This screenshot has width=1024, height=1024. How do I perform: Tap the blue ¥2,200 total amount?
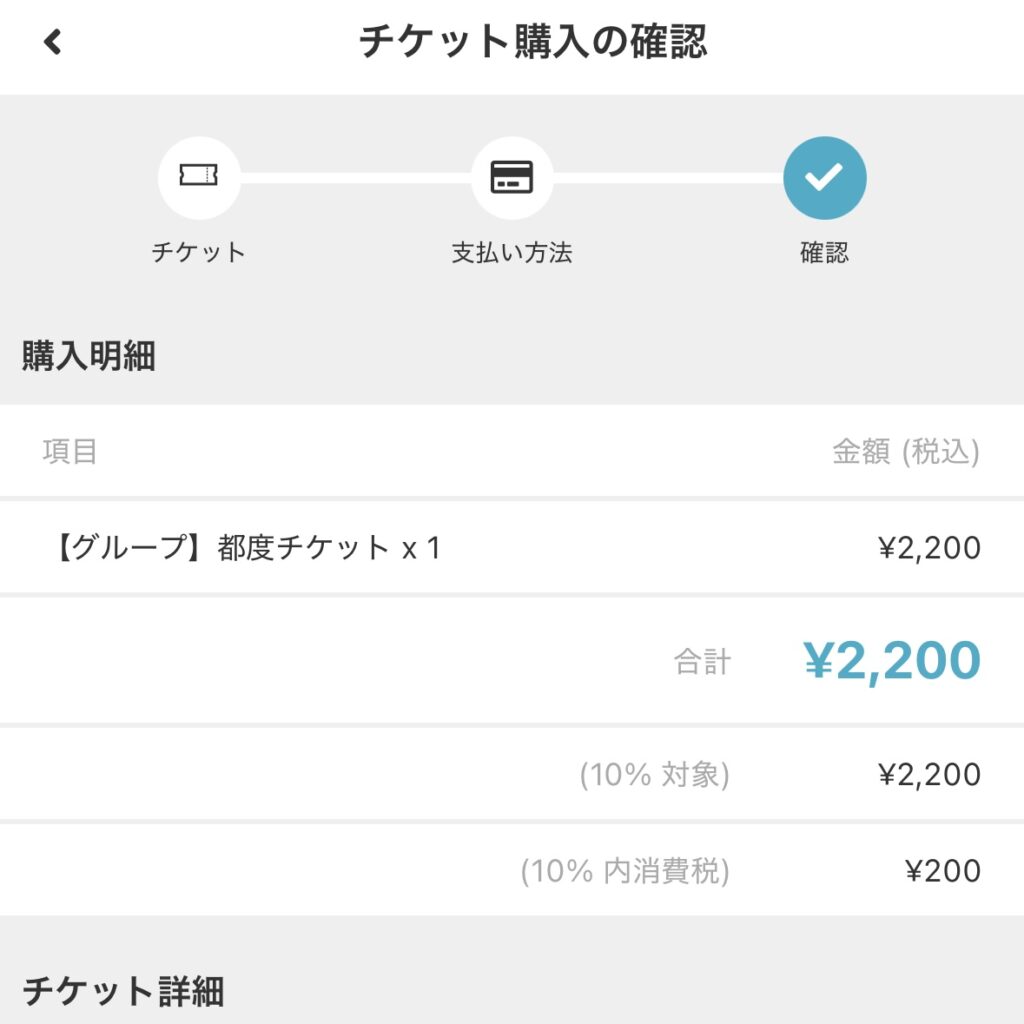tap(892, 661)
